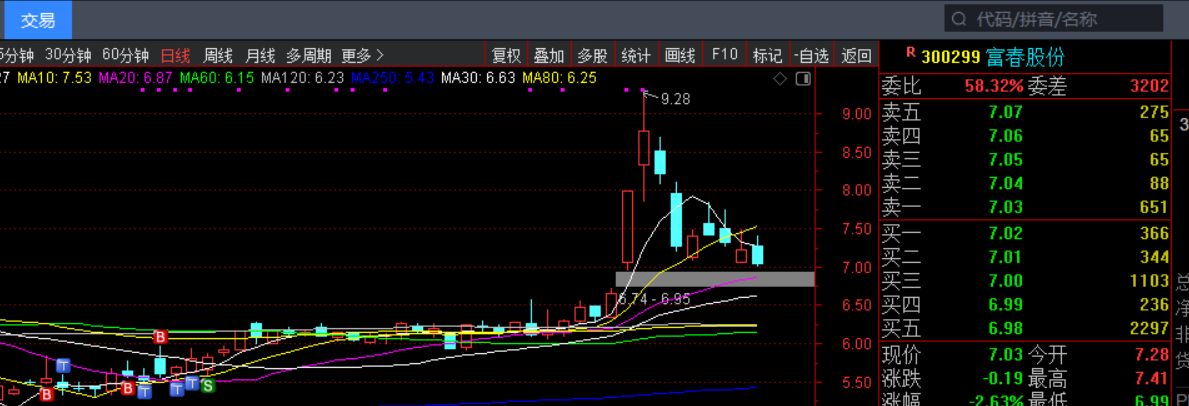The height and width of the screenshot is (406, 1189).
Task: Remove stock via -自选 button
Action: coord(812,55)
